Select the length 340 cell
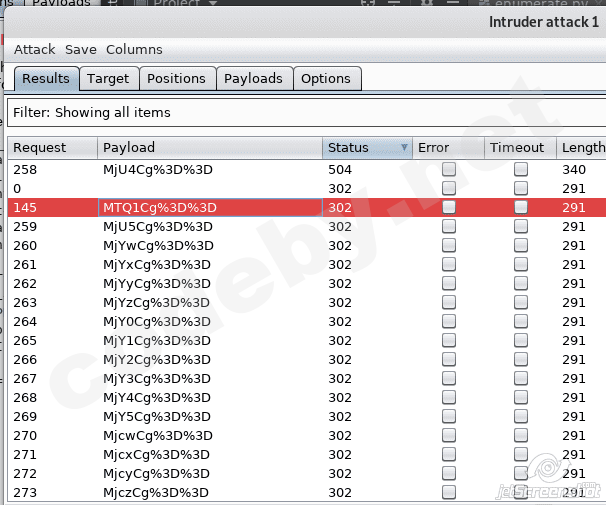The height and width of the screenshot is (505, 606). pyautogui.click(x=574, y=169)
